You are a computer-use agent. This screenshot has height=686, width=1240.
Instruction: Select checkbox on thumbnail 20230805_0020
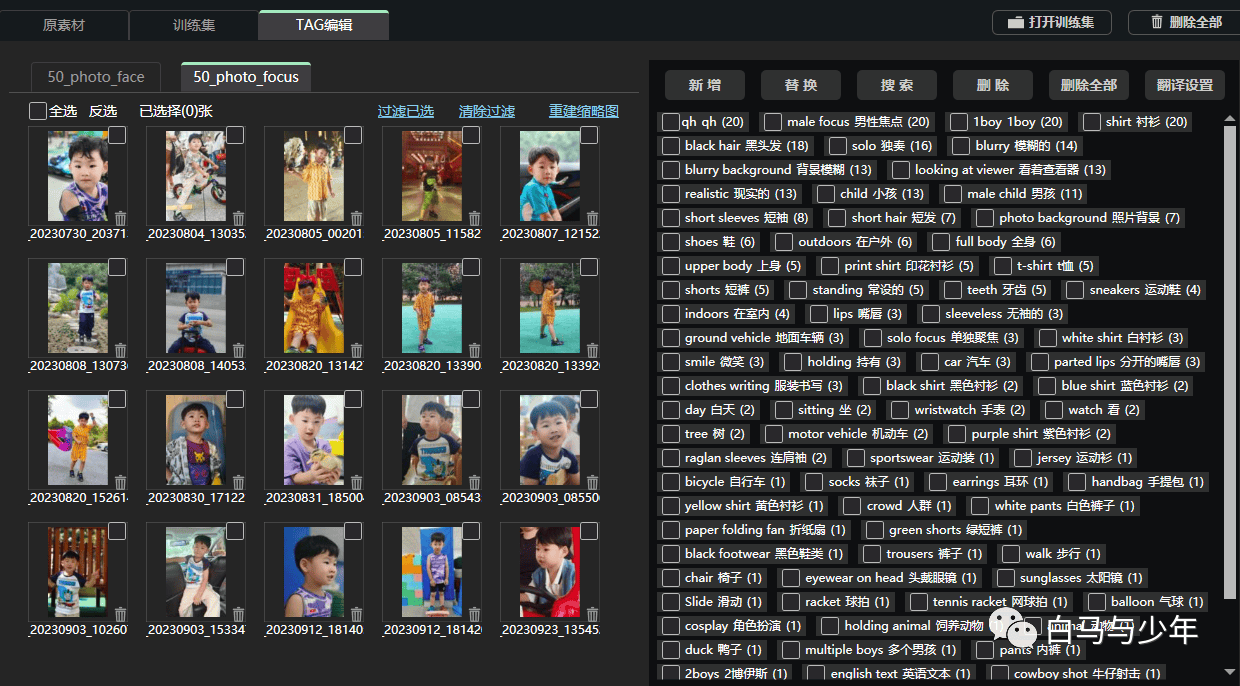pos(353,135)
